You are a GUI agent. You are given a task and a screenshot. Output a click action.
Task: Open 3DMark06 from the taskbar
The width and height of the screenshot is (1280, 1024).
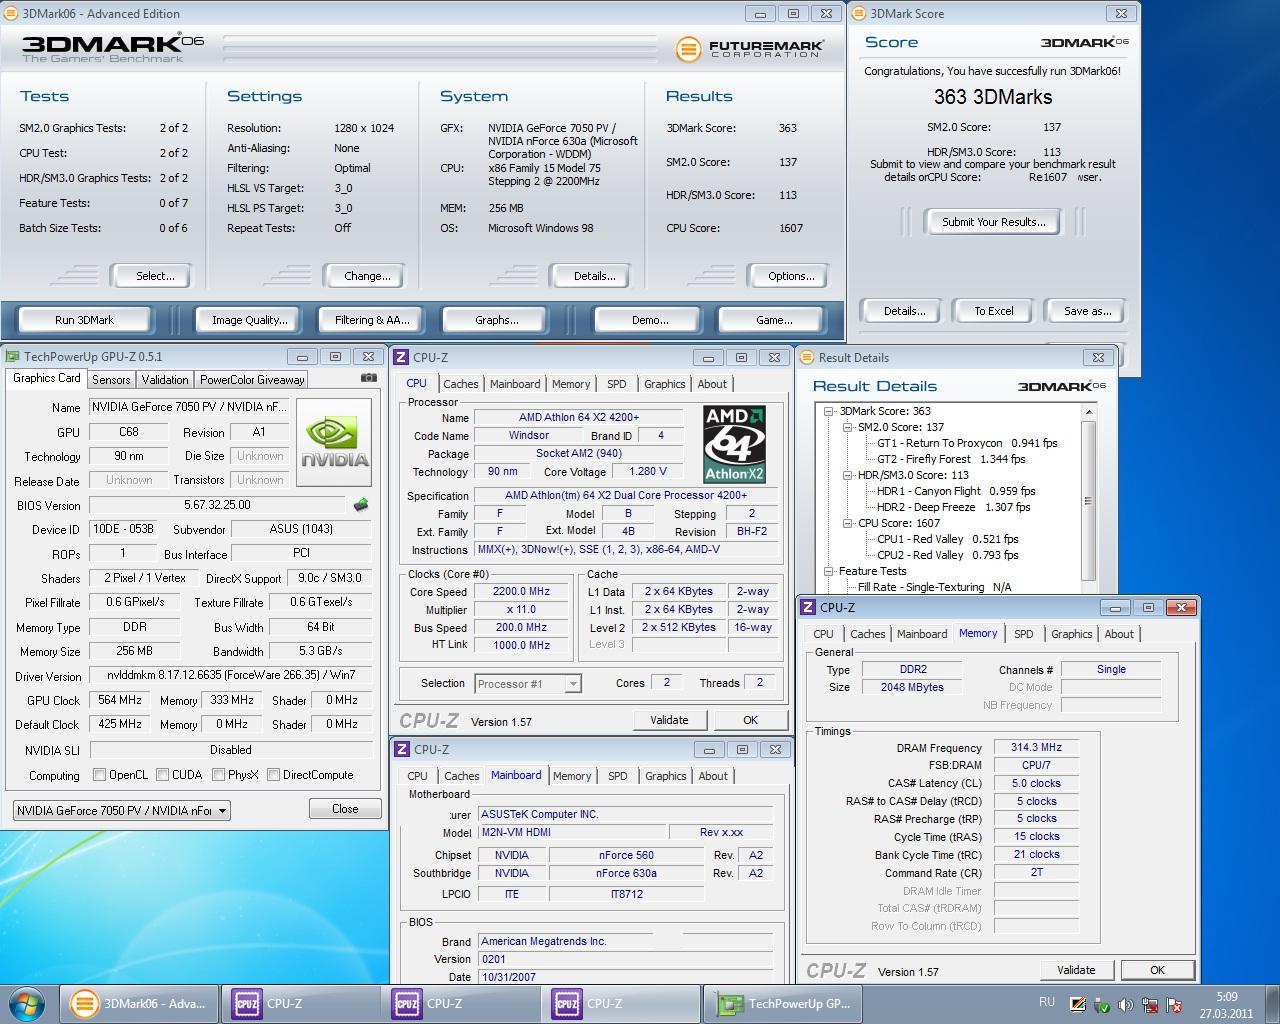tap(140, 1004)
